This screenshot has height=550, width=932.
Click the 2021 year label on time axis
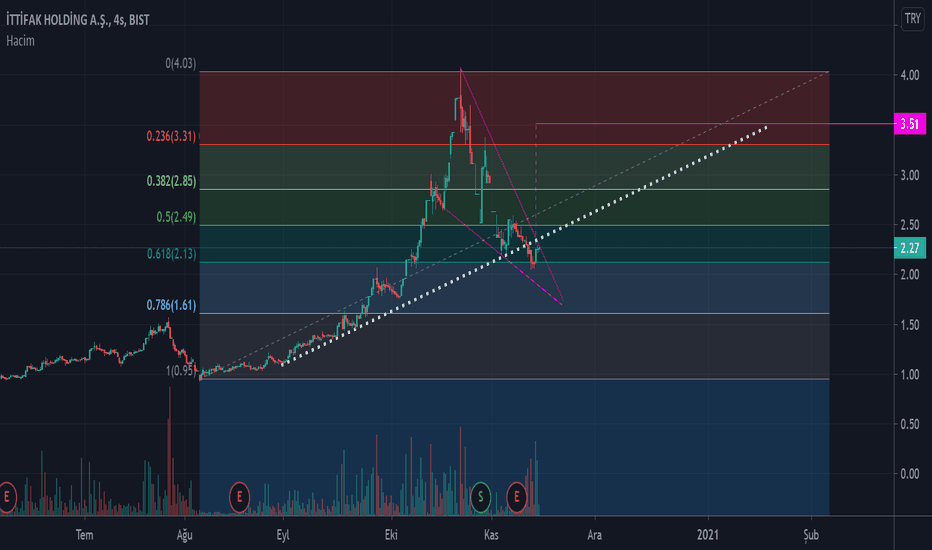[x=707, y=535]
